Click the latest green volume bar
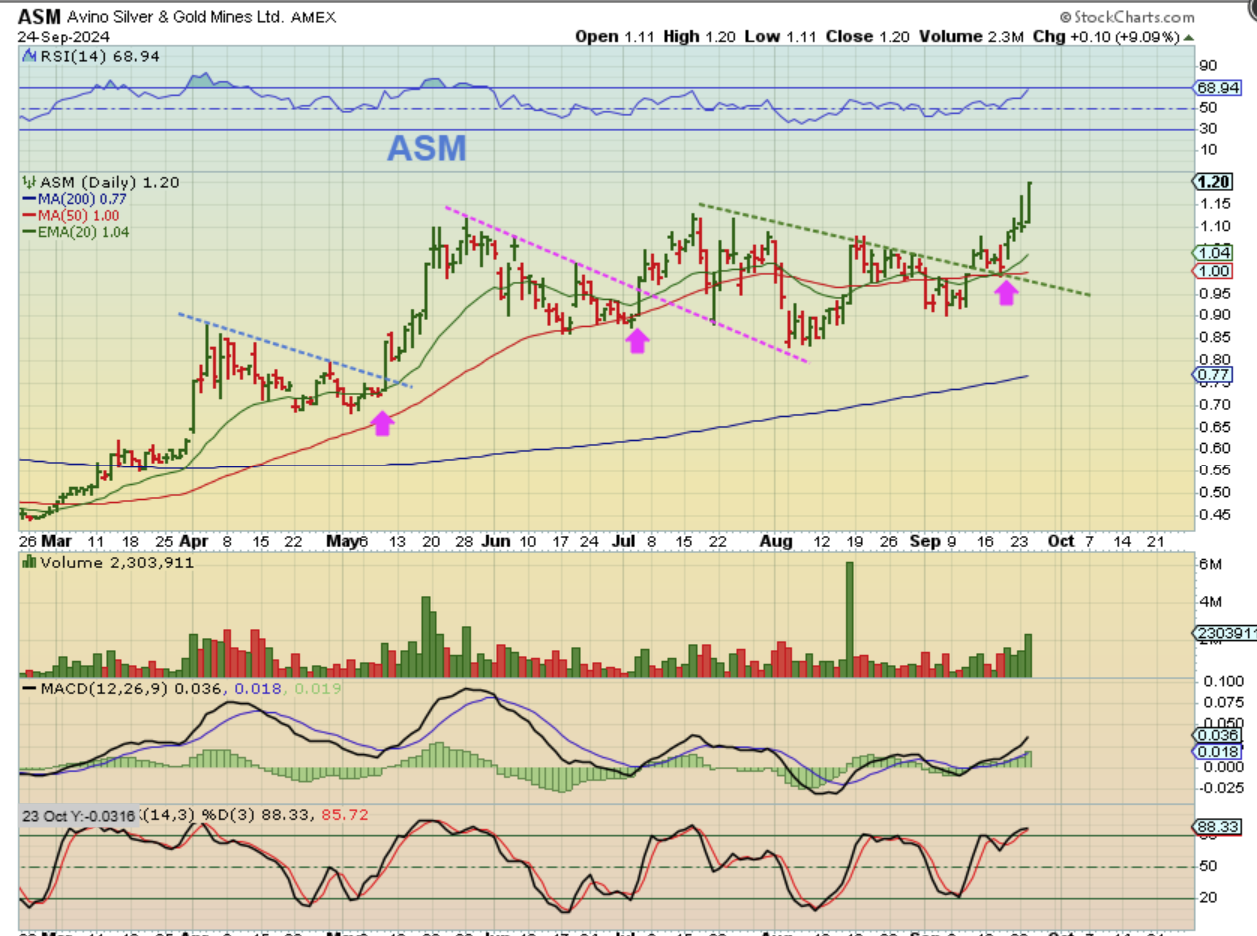This screenshot has height=936, width=1257. click(x=1027, y=655)
